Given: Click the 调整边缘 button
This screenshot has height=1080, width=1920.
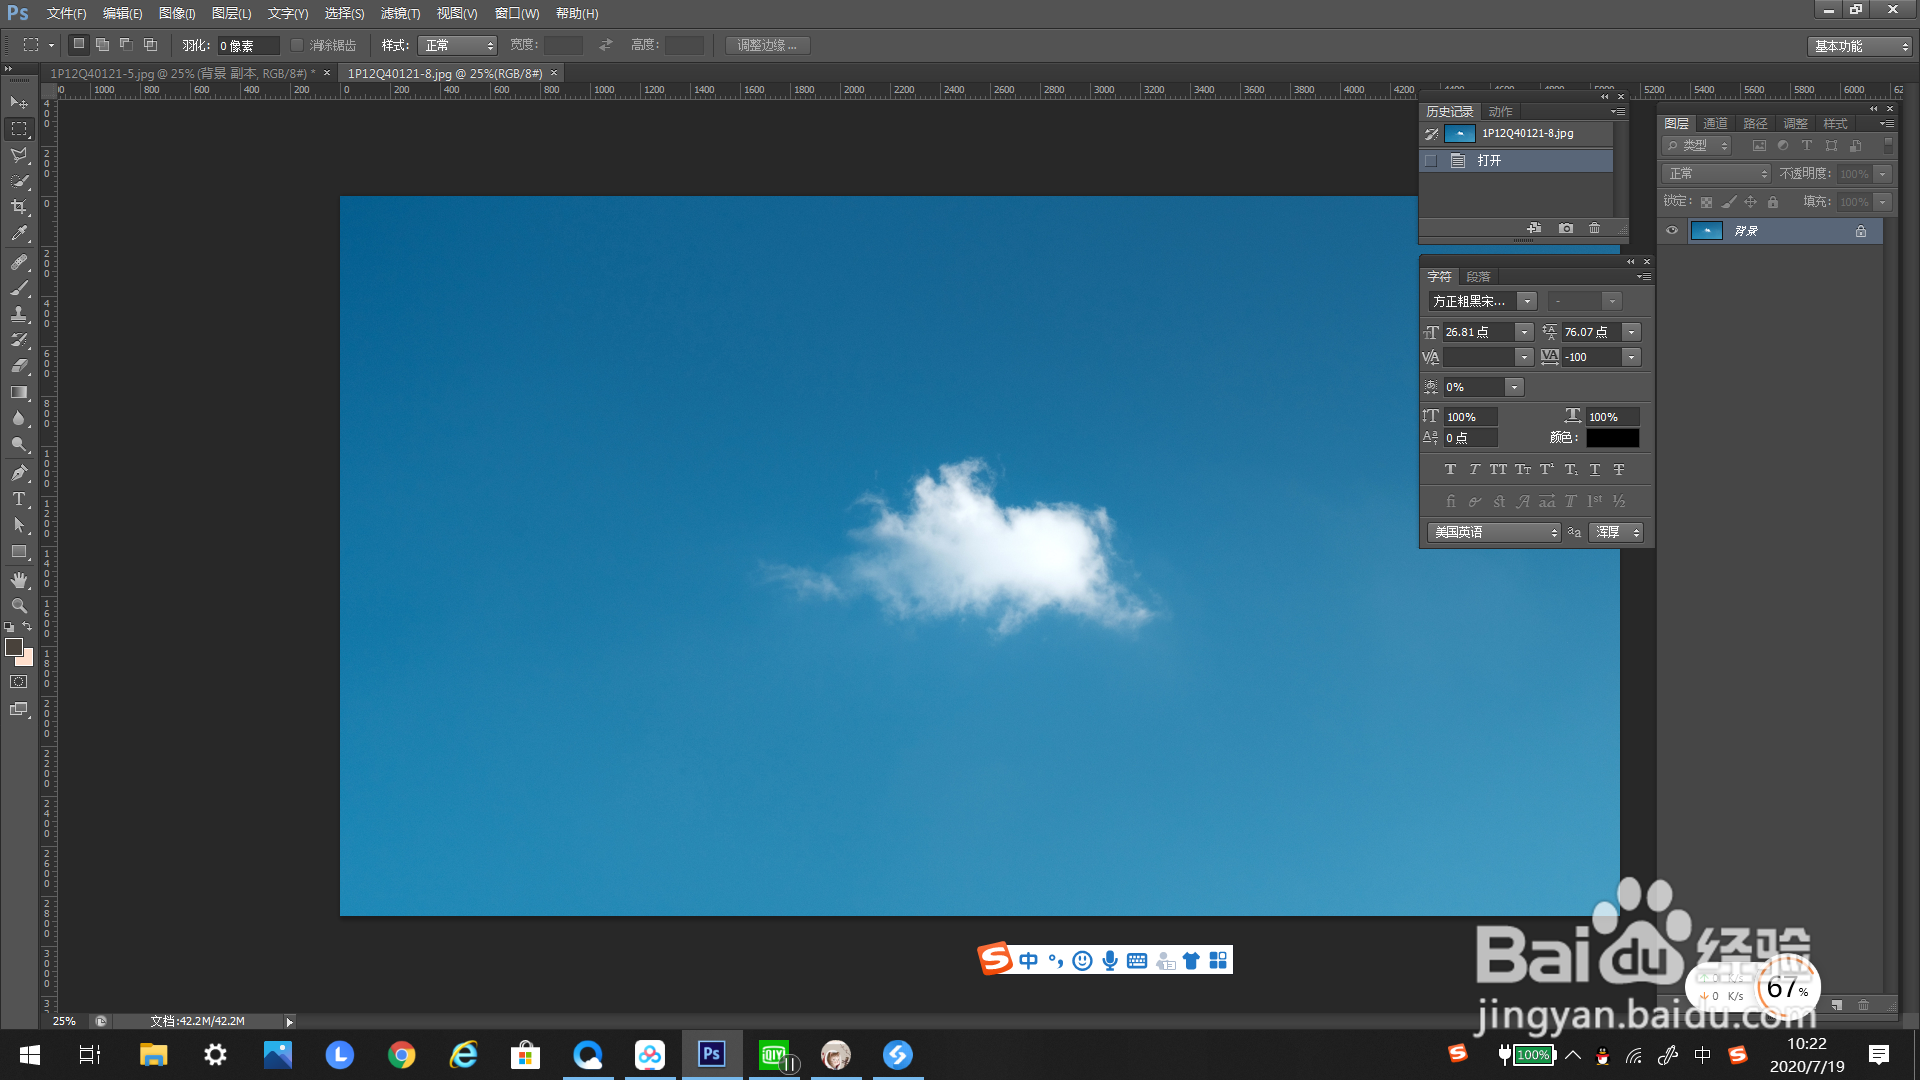Looking at the screenshot, I should (767, 45).
